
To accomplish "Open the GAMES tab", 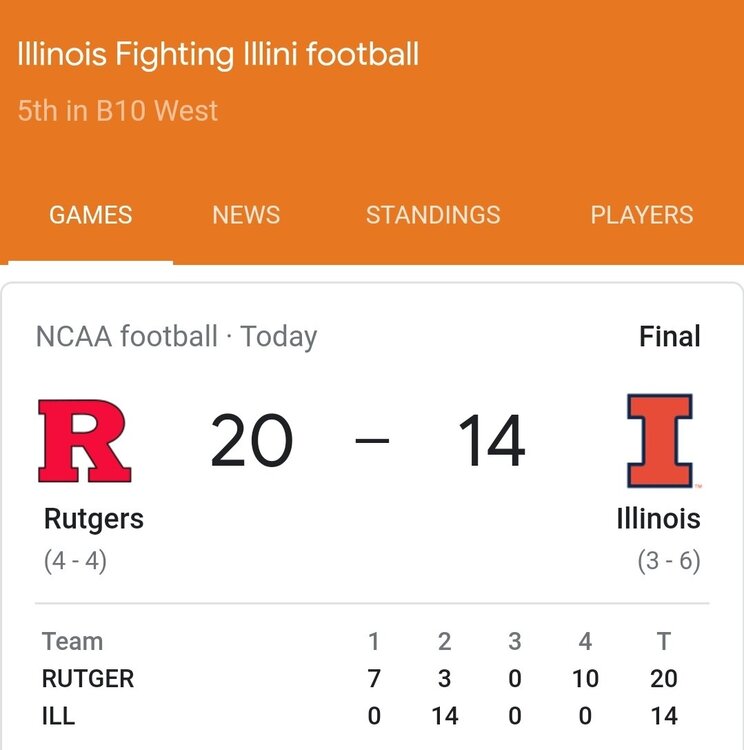I will coord(91,215).
